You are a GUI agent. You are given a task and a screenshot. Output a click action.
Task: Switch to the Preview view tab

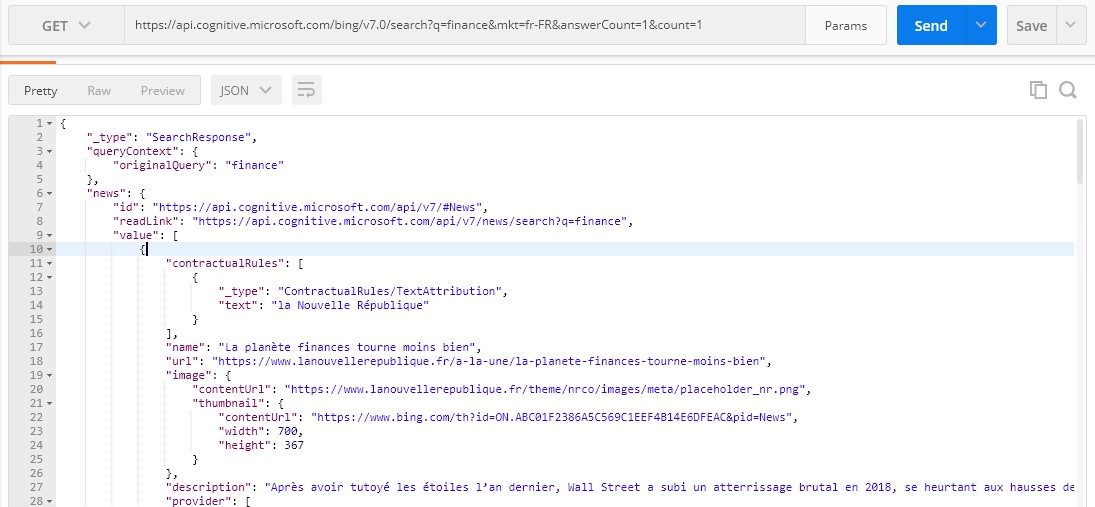[x=162, y=90]
